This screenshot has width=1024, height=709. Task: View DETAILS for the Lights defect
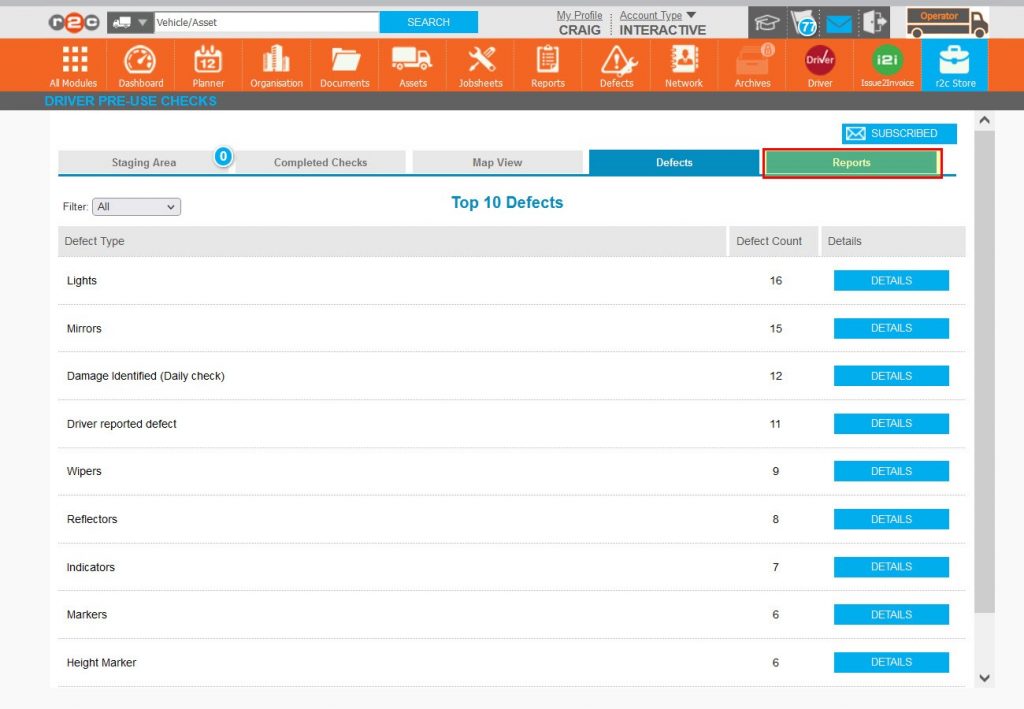point(890,280)
